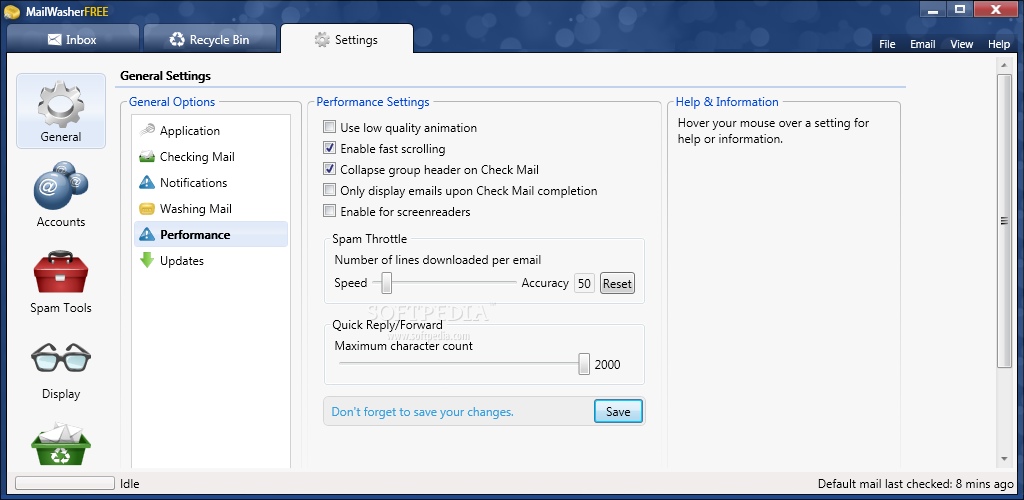Click 'Don't forget to save your changes.' text

tap(423, 412)
